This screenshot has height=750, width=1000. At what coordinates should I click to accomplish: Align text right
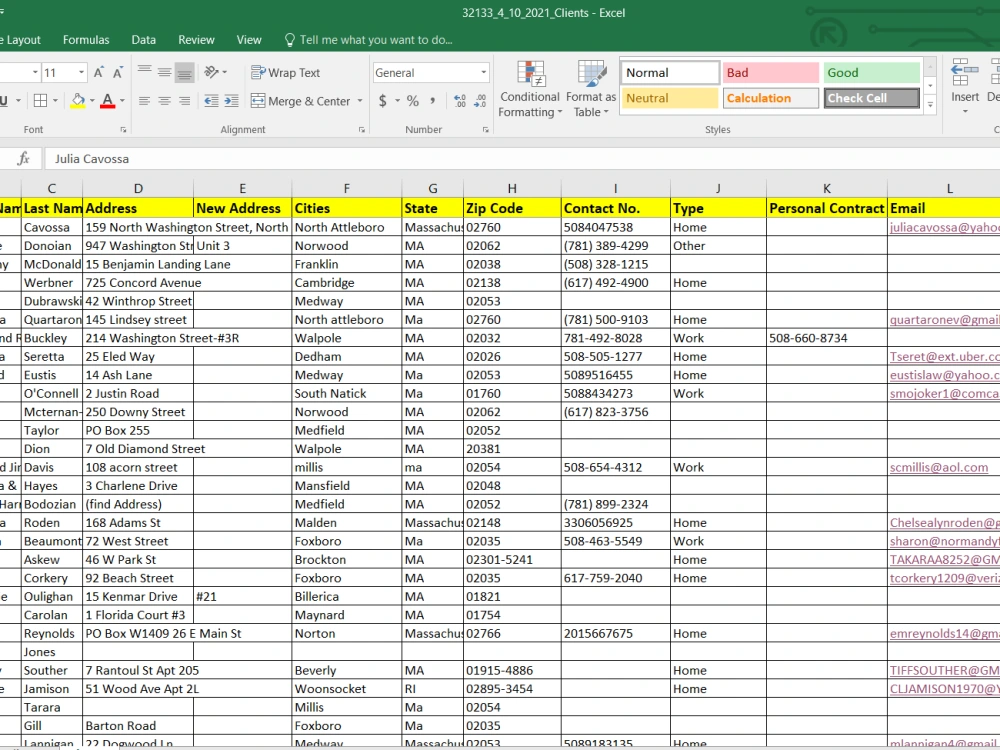click(184, 101)
